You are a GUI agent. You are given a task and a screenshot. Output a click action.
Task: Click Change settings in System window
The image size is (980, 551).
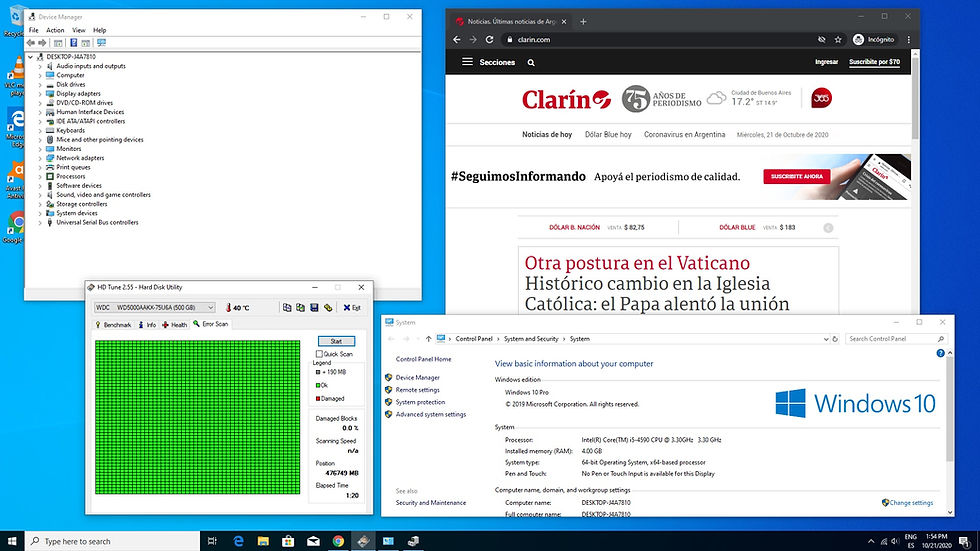coord(911,502)
